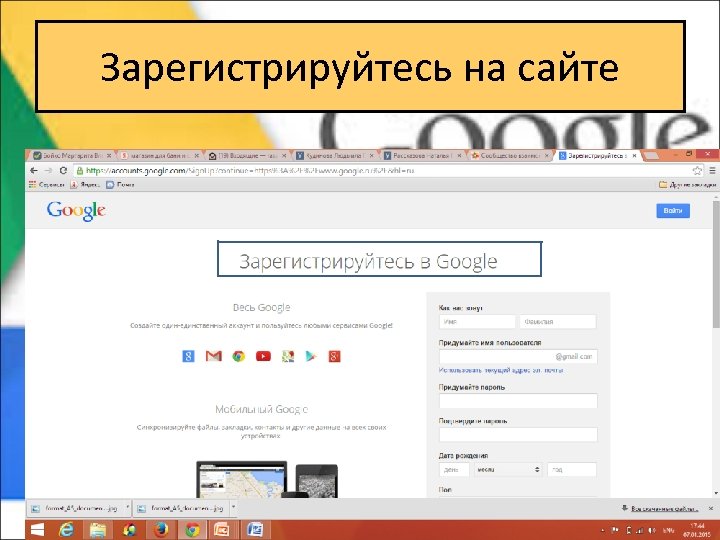Screen dimensions: 720x540
Task: Click the blue Google search service icon
Action: [188, 356]
